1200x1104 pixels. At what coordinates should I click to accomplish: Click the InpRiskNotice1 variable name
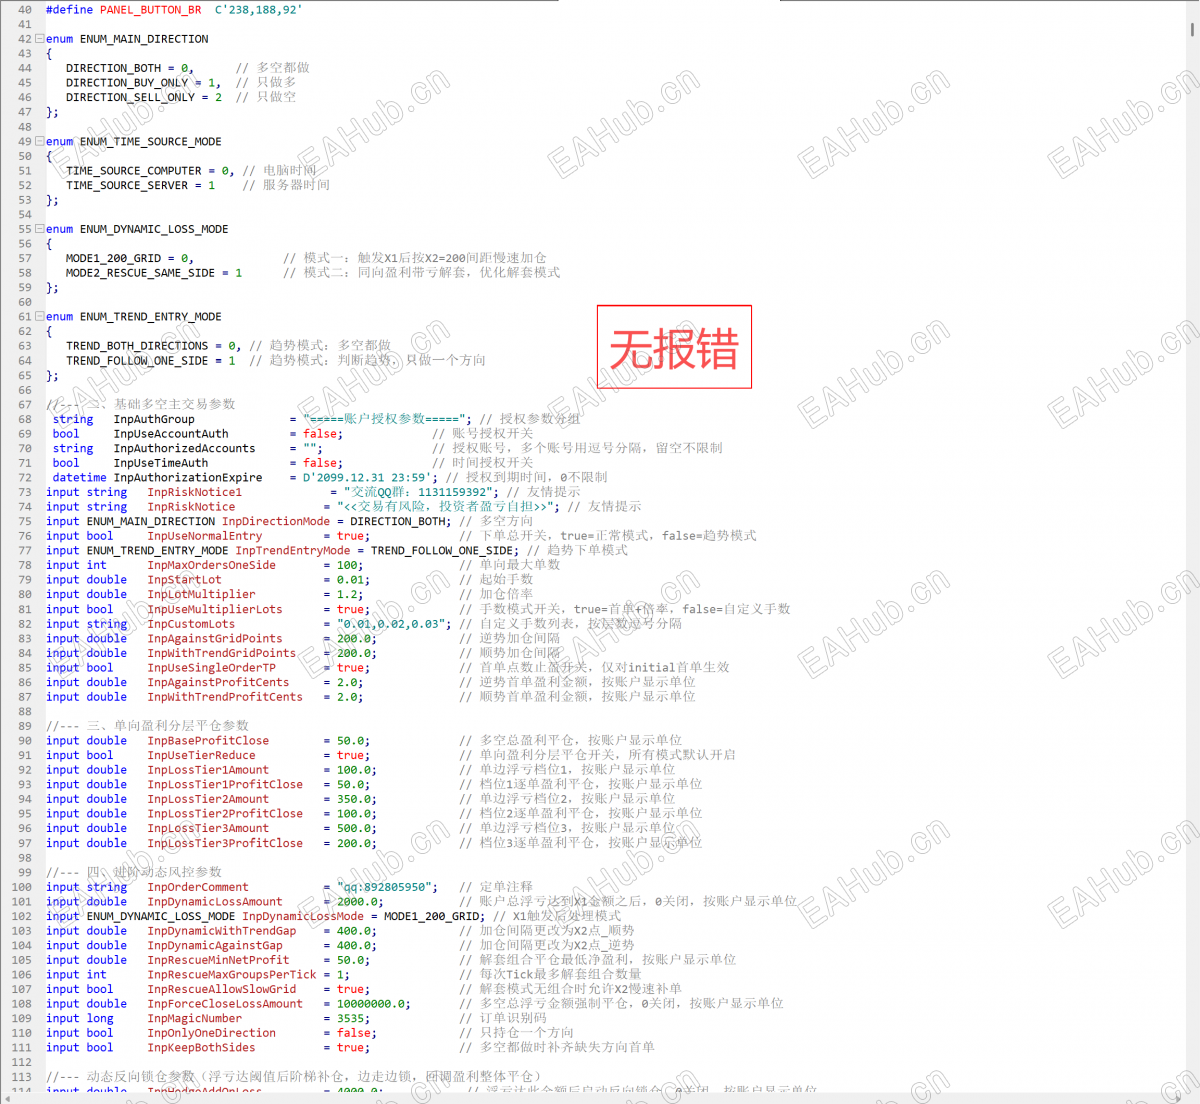pos(195,492)
